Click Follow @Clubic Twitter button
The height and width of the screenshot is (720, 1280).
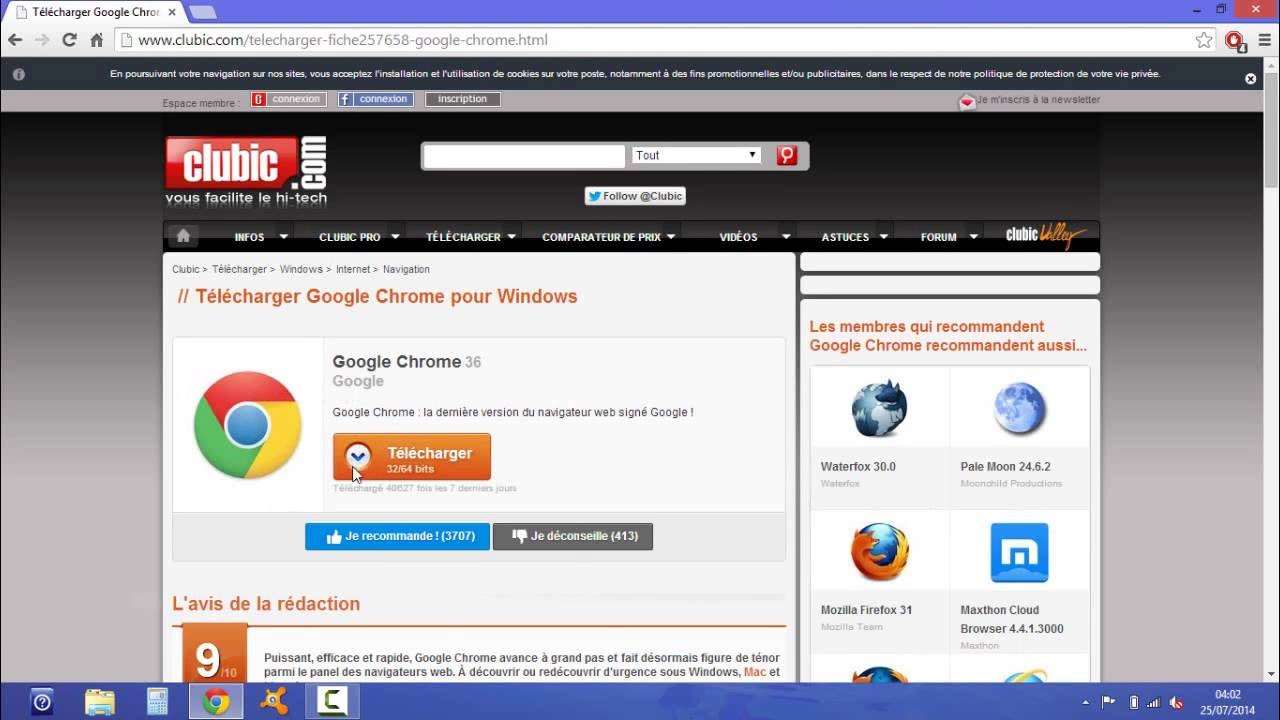[x=635, y=196]
